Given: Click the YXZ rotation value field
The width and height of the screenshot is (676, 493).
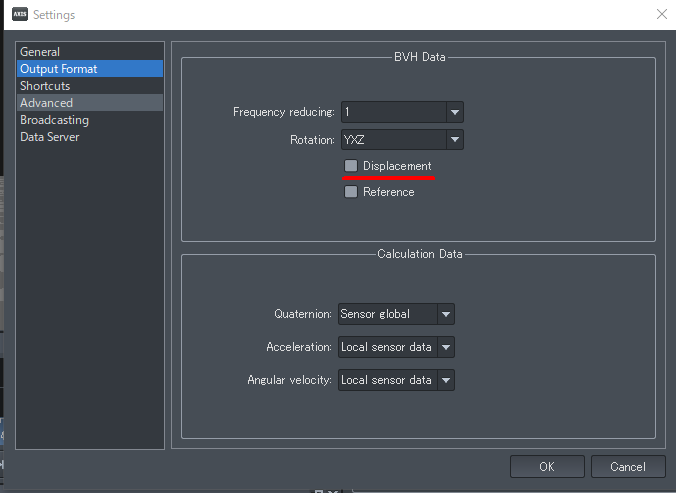Looking at the screenshot, I should [394, 140].
